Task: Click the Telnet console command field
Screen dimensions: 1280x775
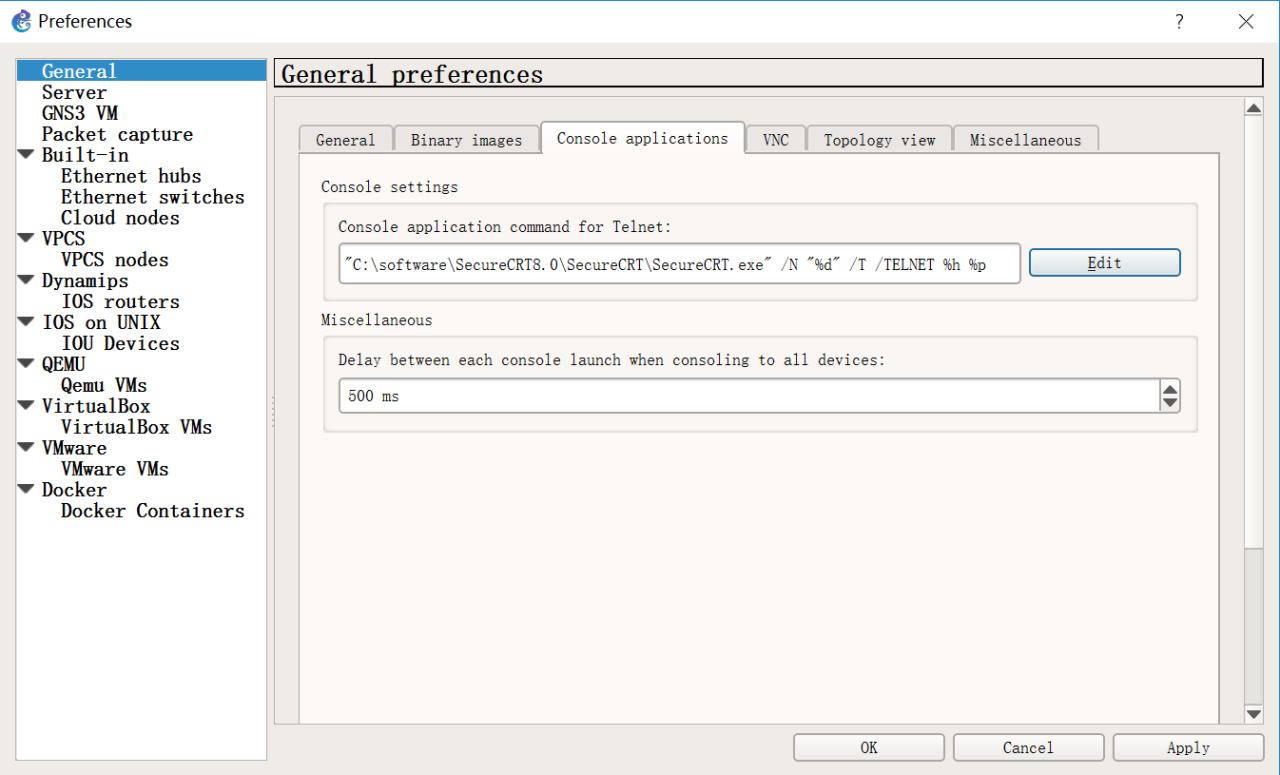Action: coord(679,263)
